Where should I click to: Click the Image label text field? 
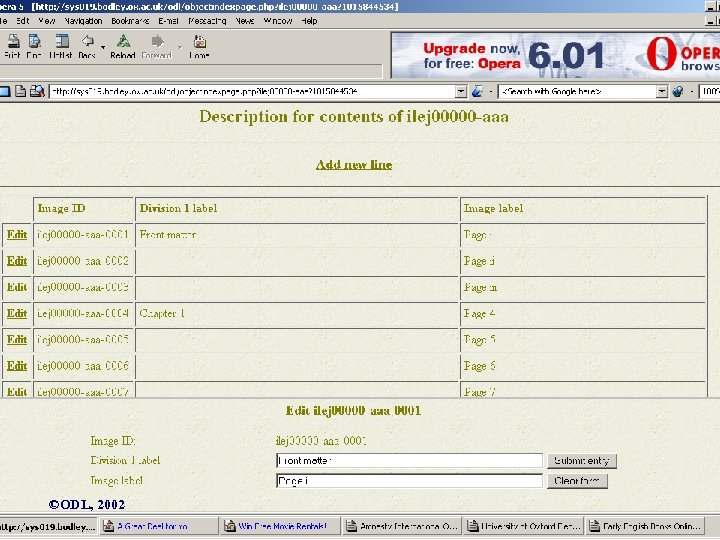409,481
